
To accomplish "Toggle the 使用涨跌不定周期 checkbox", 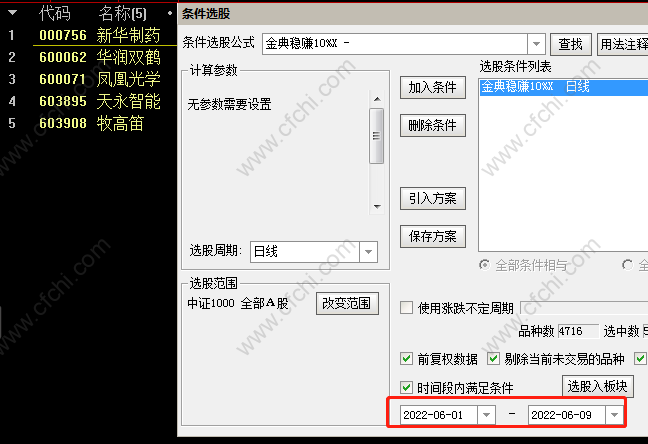I will pyautogui.click(x=406, y=308).
